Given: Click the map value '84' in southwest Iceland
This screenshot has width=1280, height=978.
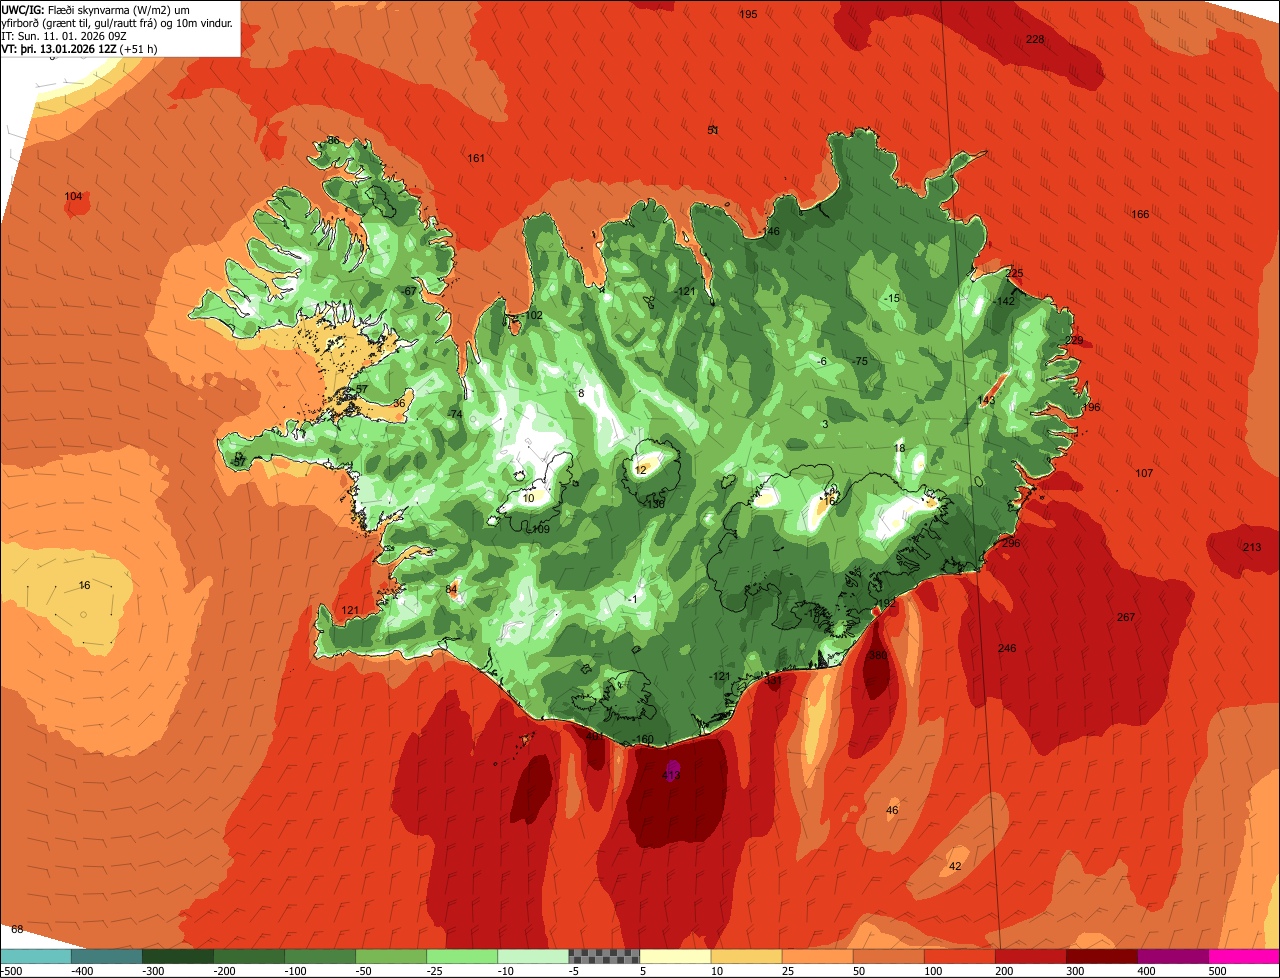Looking at the screenshot, I should click(x=452, y=589).
